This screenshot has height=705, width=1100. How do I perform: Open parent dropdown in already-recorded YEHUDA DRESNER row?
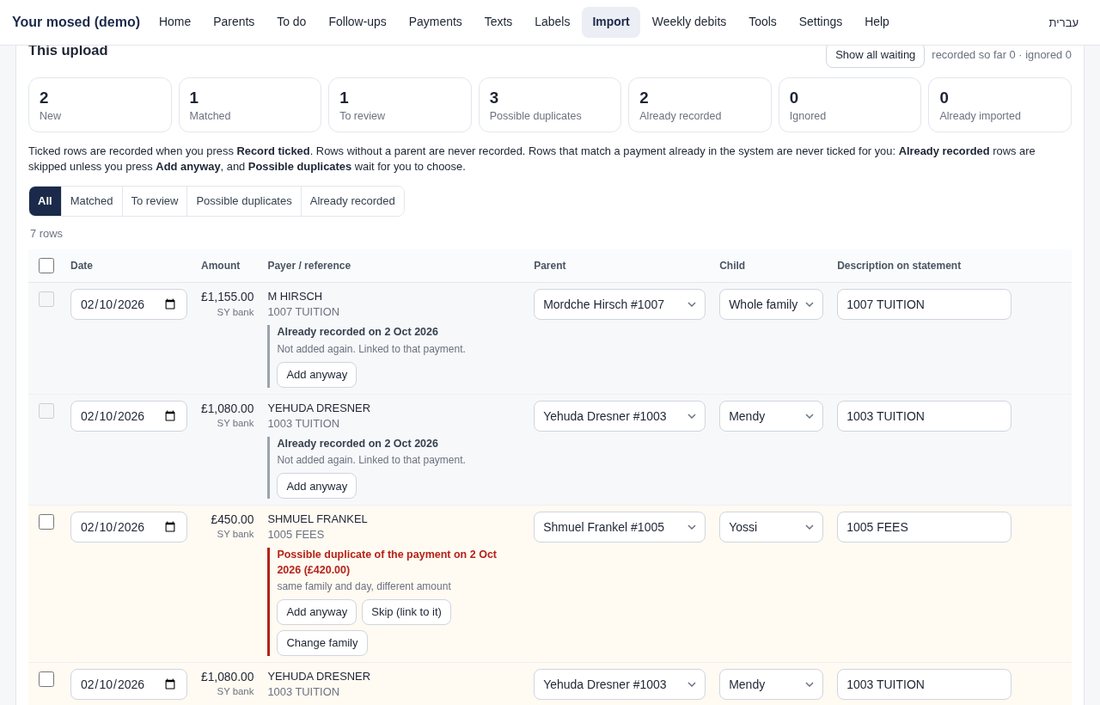pyautogui.click(x=619, y=416)
